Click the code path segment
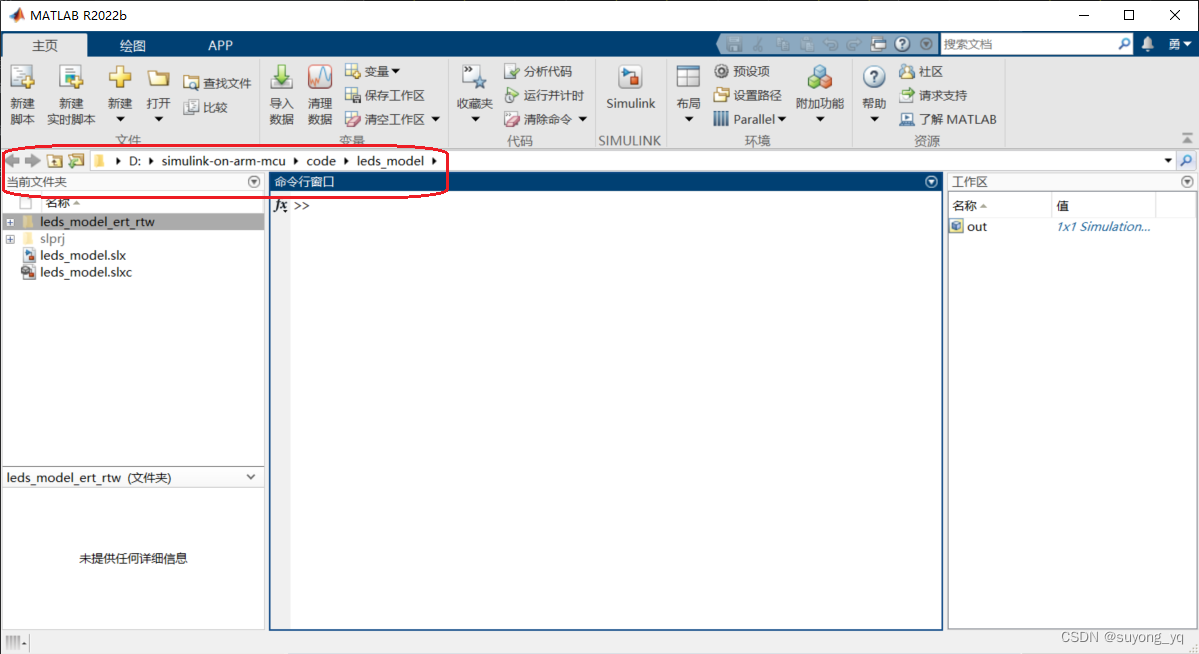The height and width of the screenshot is (654, 1199). [321, 161]
